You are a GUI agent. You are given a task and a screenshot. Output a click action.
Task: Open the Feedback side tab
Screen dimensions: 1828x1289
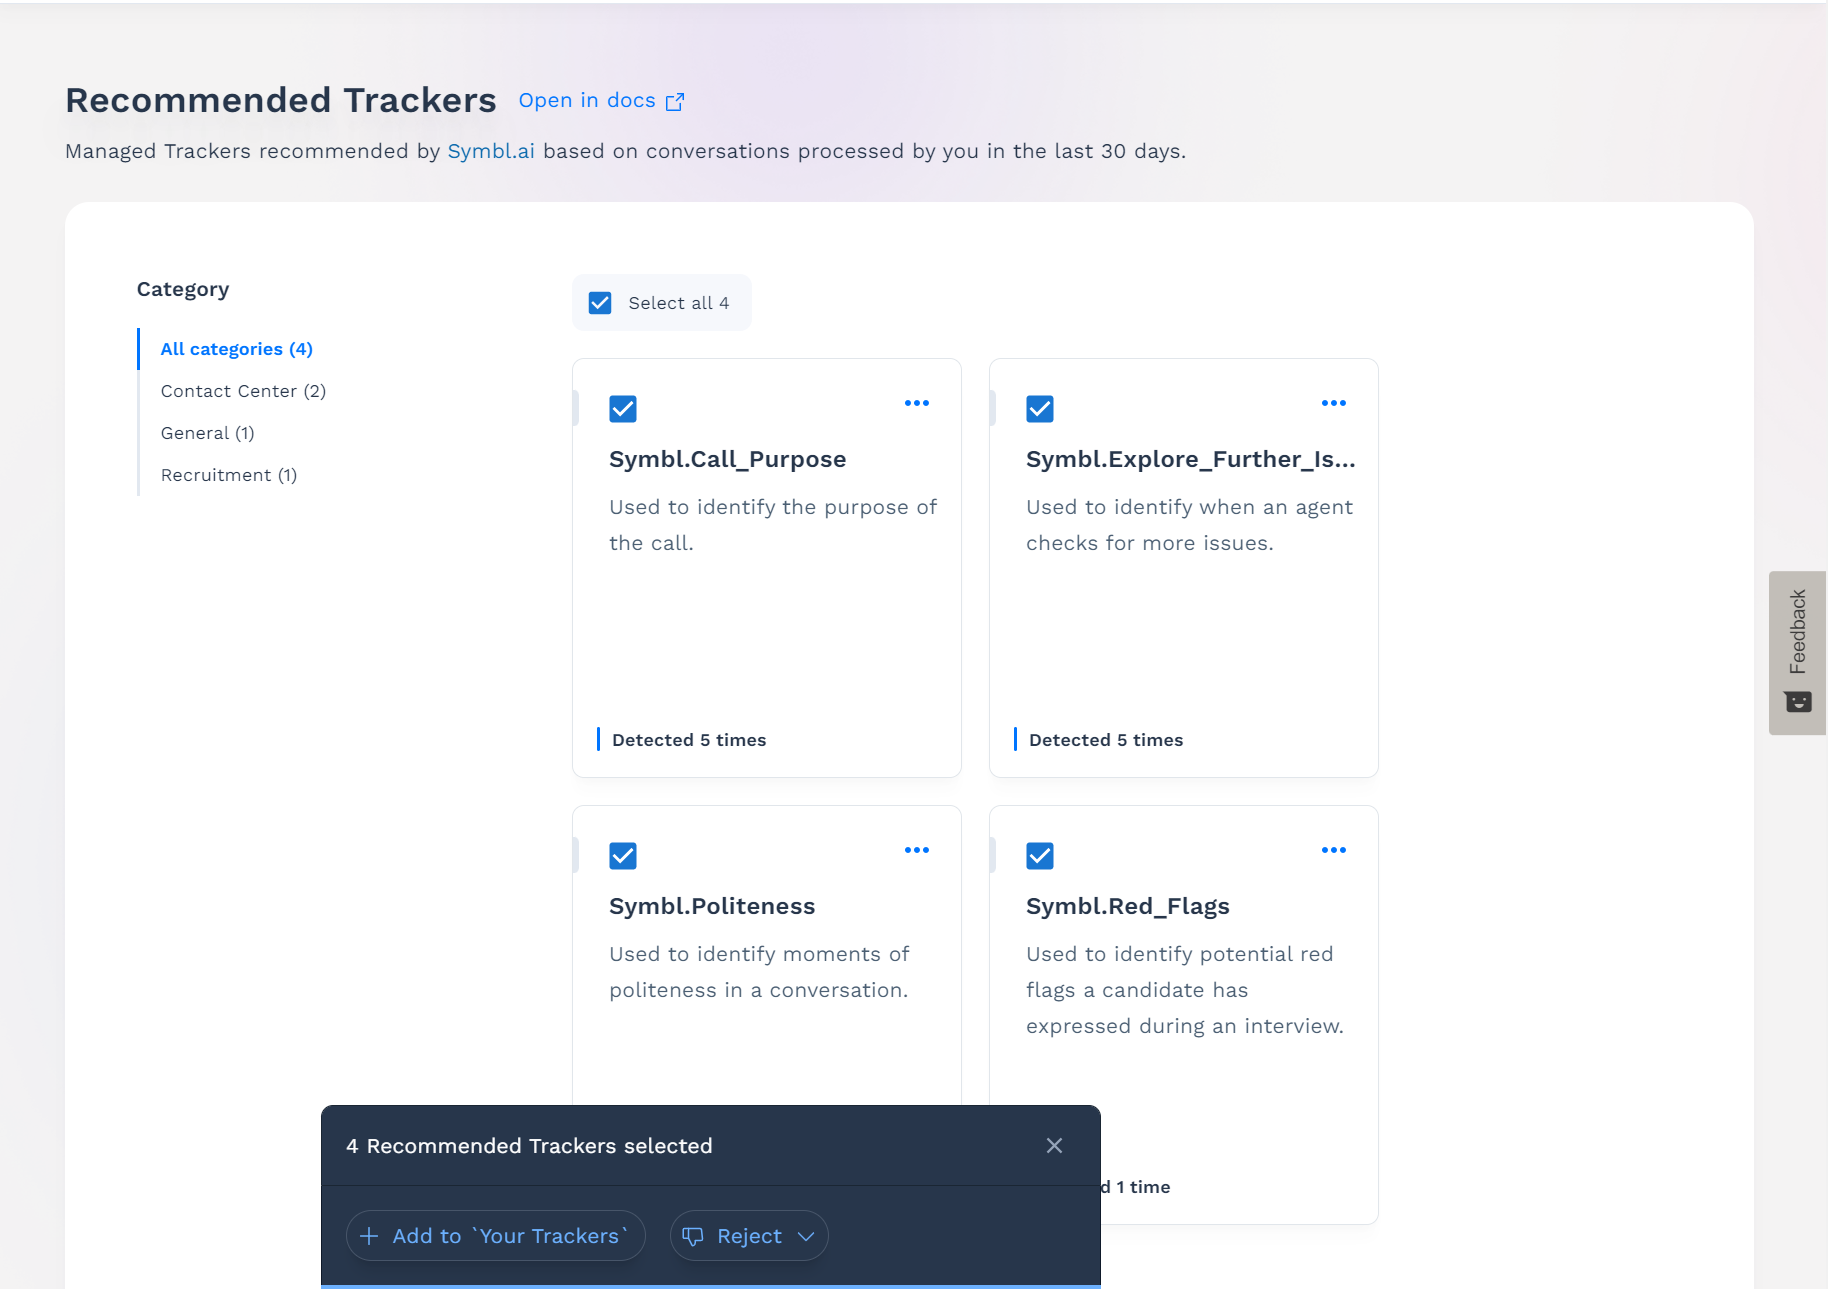(x=1798, y=653)
